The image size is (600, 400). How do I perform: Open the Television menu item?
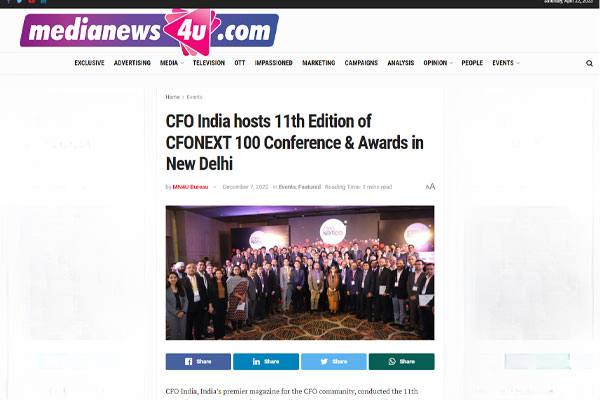click(x=209, y=63)
